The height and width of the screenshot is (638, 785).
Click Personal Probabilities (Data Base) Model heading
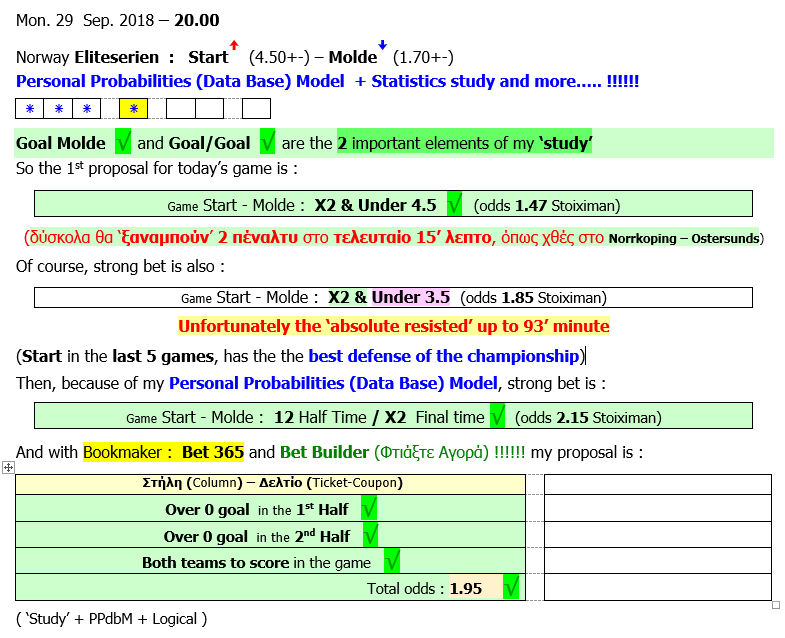(x=180, y=81)
